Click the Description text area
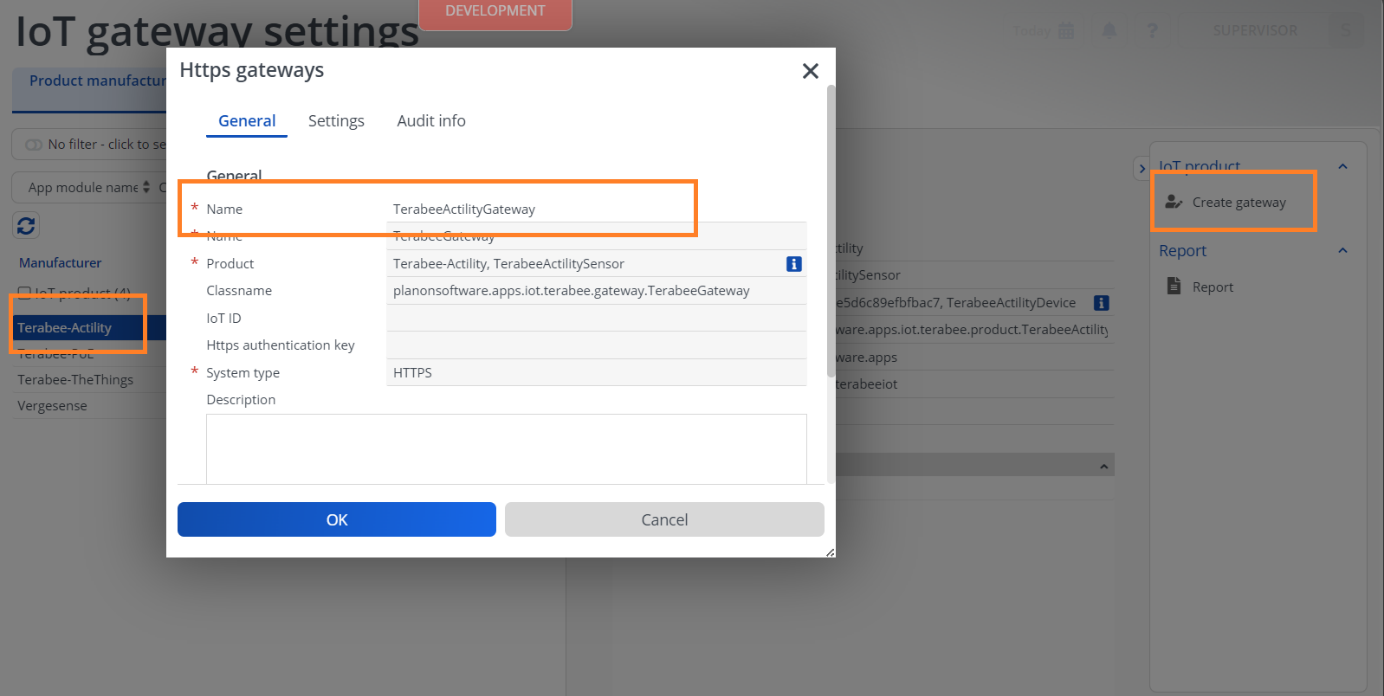1384x696 pixels. pyautogui.click(x=506, y=449)
